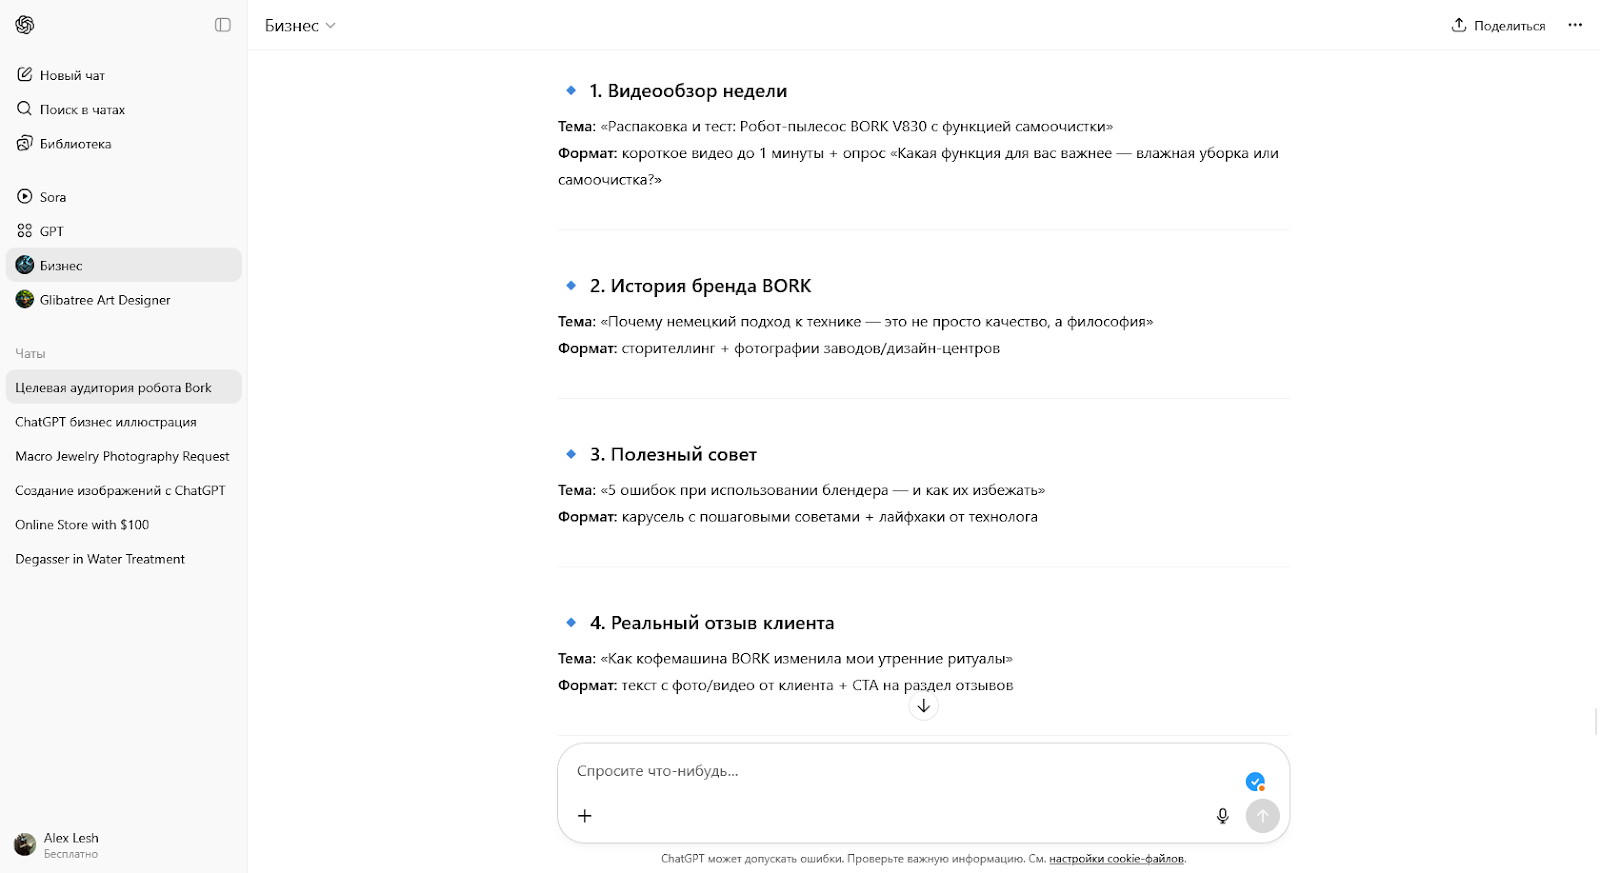Activate the microphone dictation icon

pyautogui.click(x=1222, y=816)
